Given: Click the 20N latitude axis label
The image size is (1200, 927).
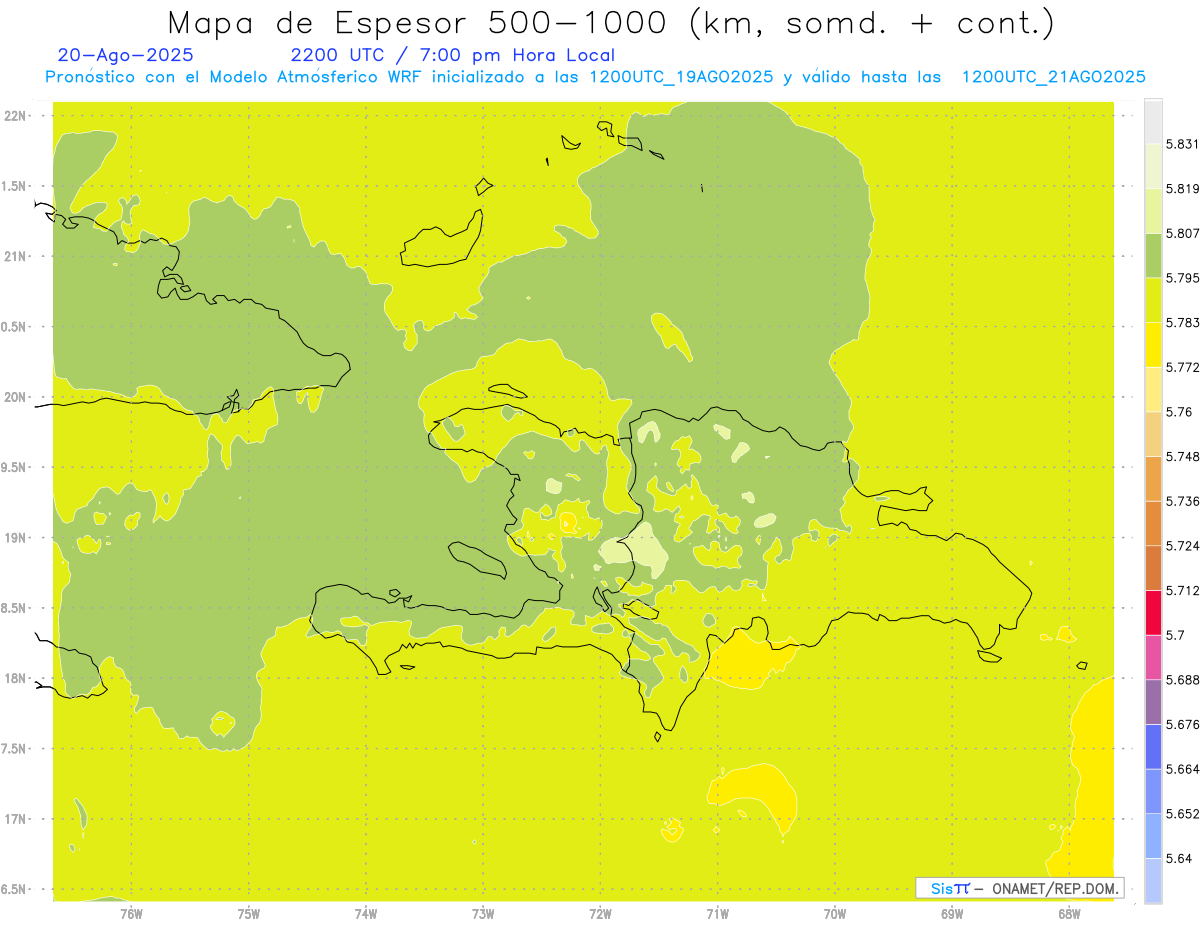Looking at the screenshot, I should pos(15,397).
